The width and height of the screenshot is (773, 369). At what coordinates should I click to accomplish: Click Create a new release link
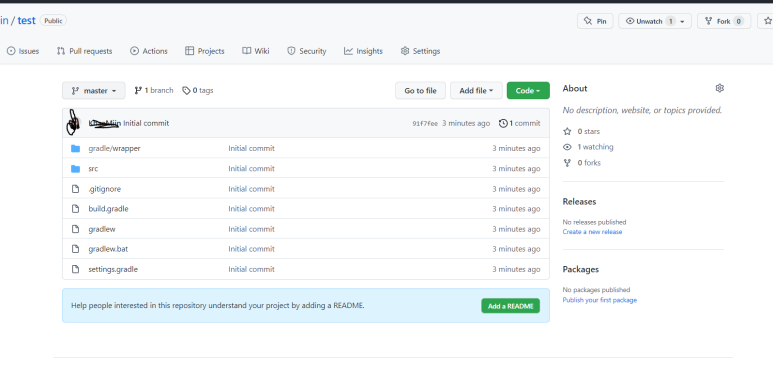(593, 232)
